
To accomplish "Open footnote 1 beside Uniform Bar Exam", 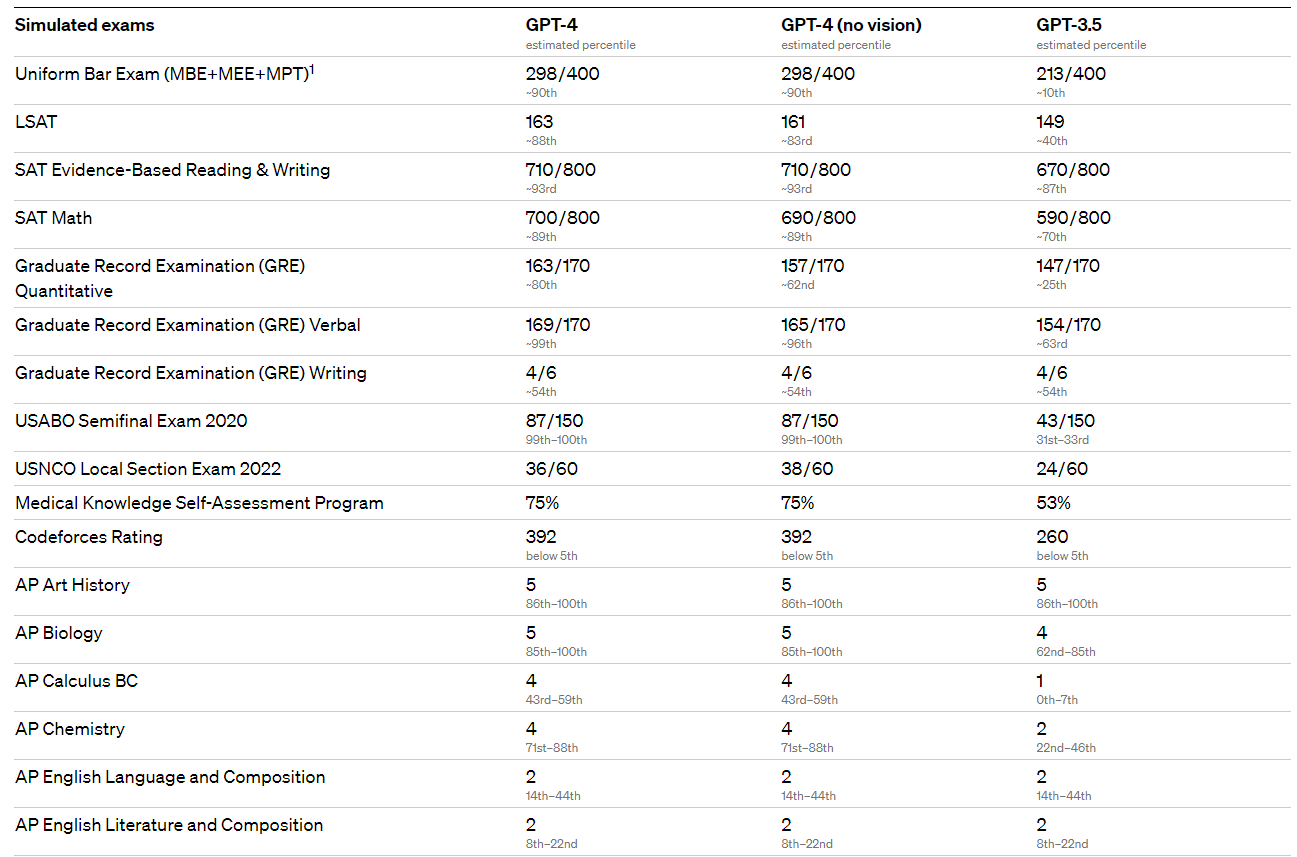I will pos(311,69).
